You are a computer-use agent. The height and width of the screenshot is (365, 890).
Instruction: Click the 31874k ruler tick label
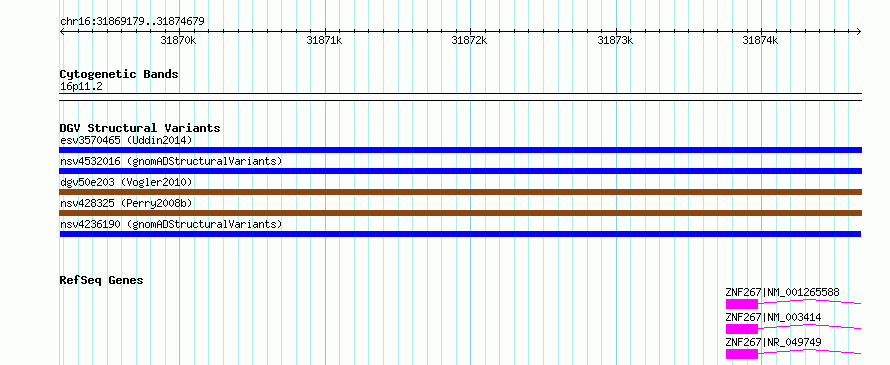tap(761, 40)
